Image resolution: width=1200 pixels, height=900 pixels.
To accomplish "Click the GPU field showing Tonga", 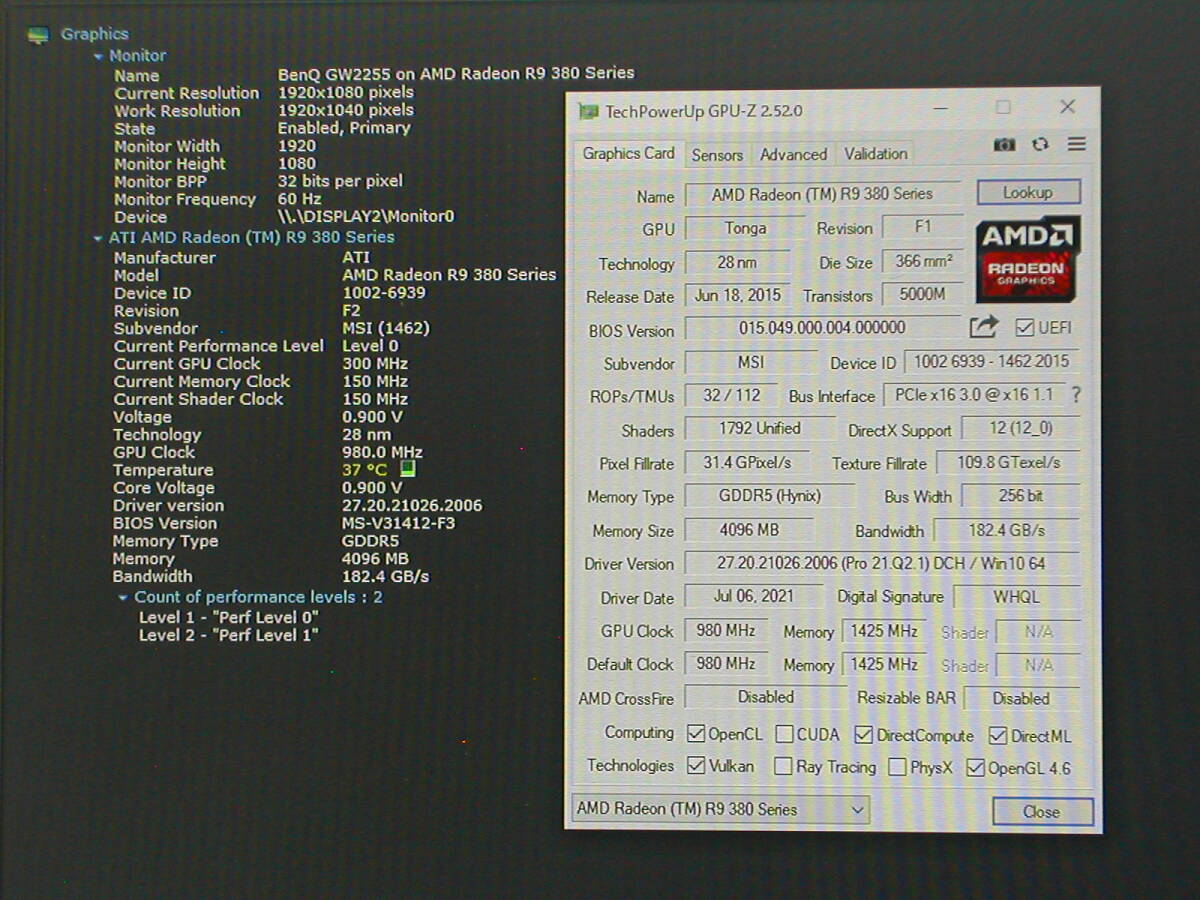I will click(x=745, y=228).
